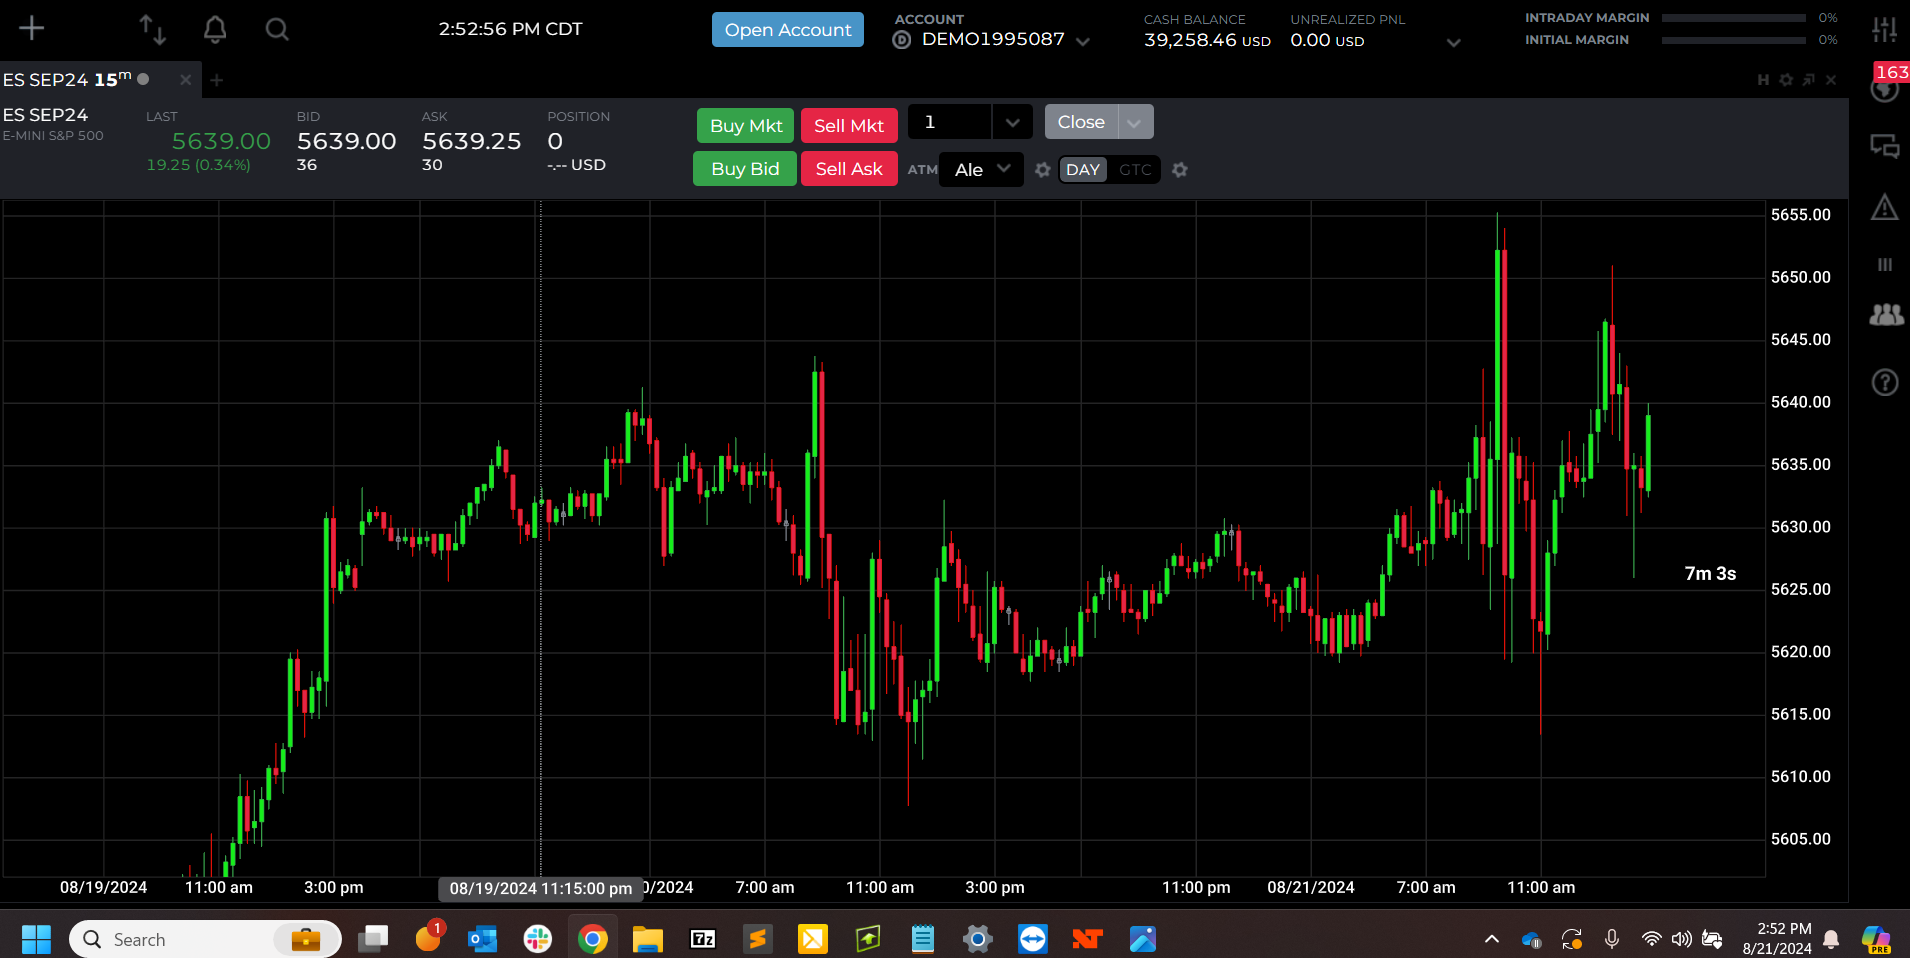Click the Windows taskbar Search box

pos(205,939)
